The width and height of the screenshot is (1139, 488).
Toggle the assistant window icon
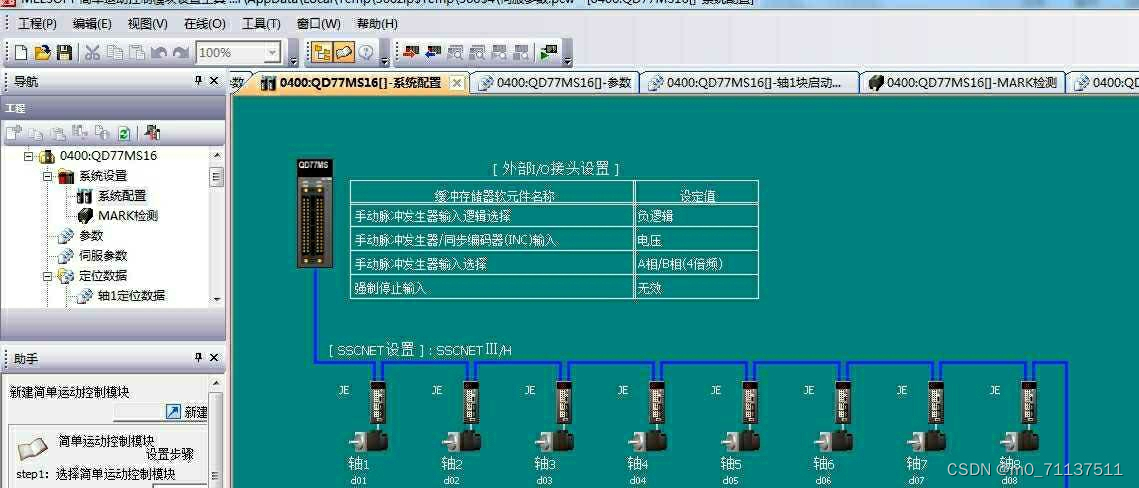[344, 52]
